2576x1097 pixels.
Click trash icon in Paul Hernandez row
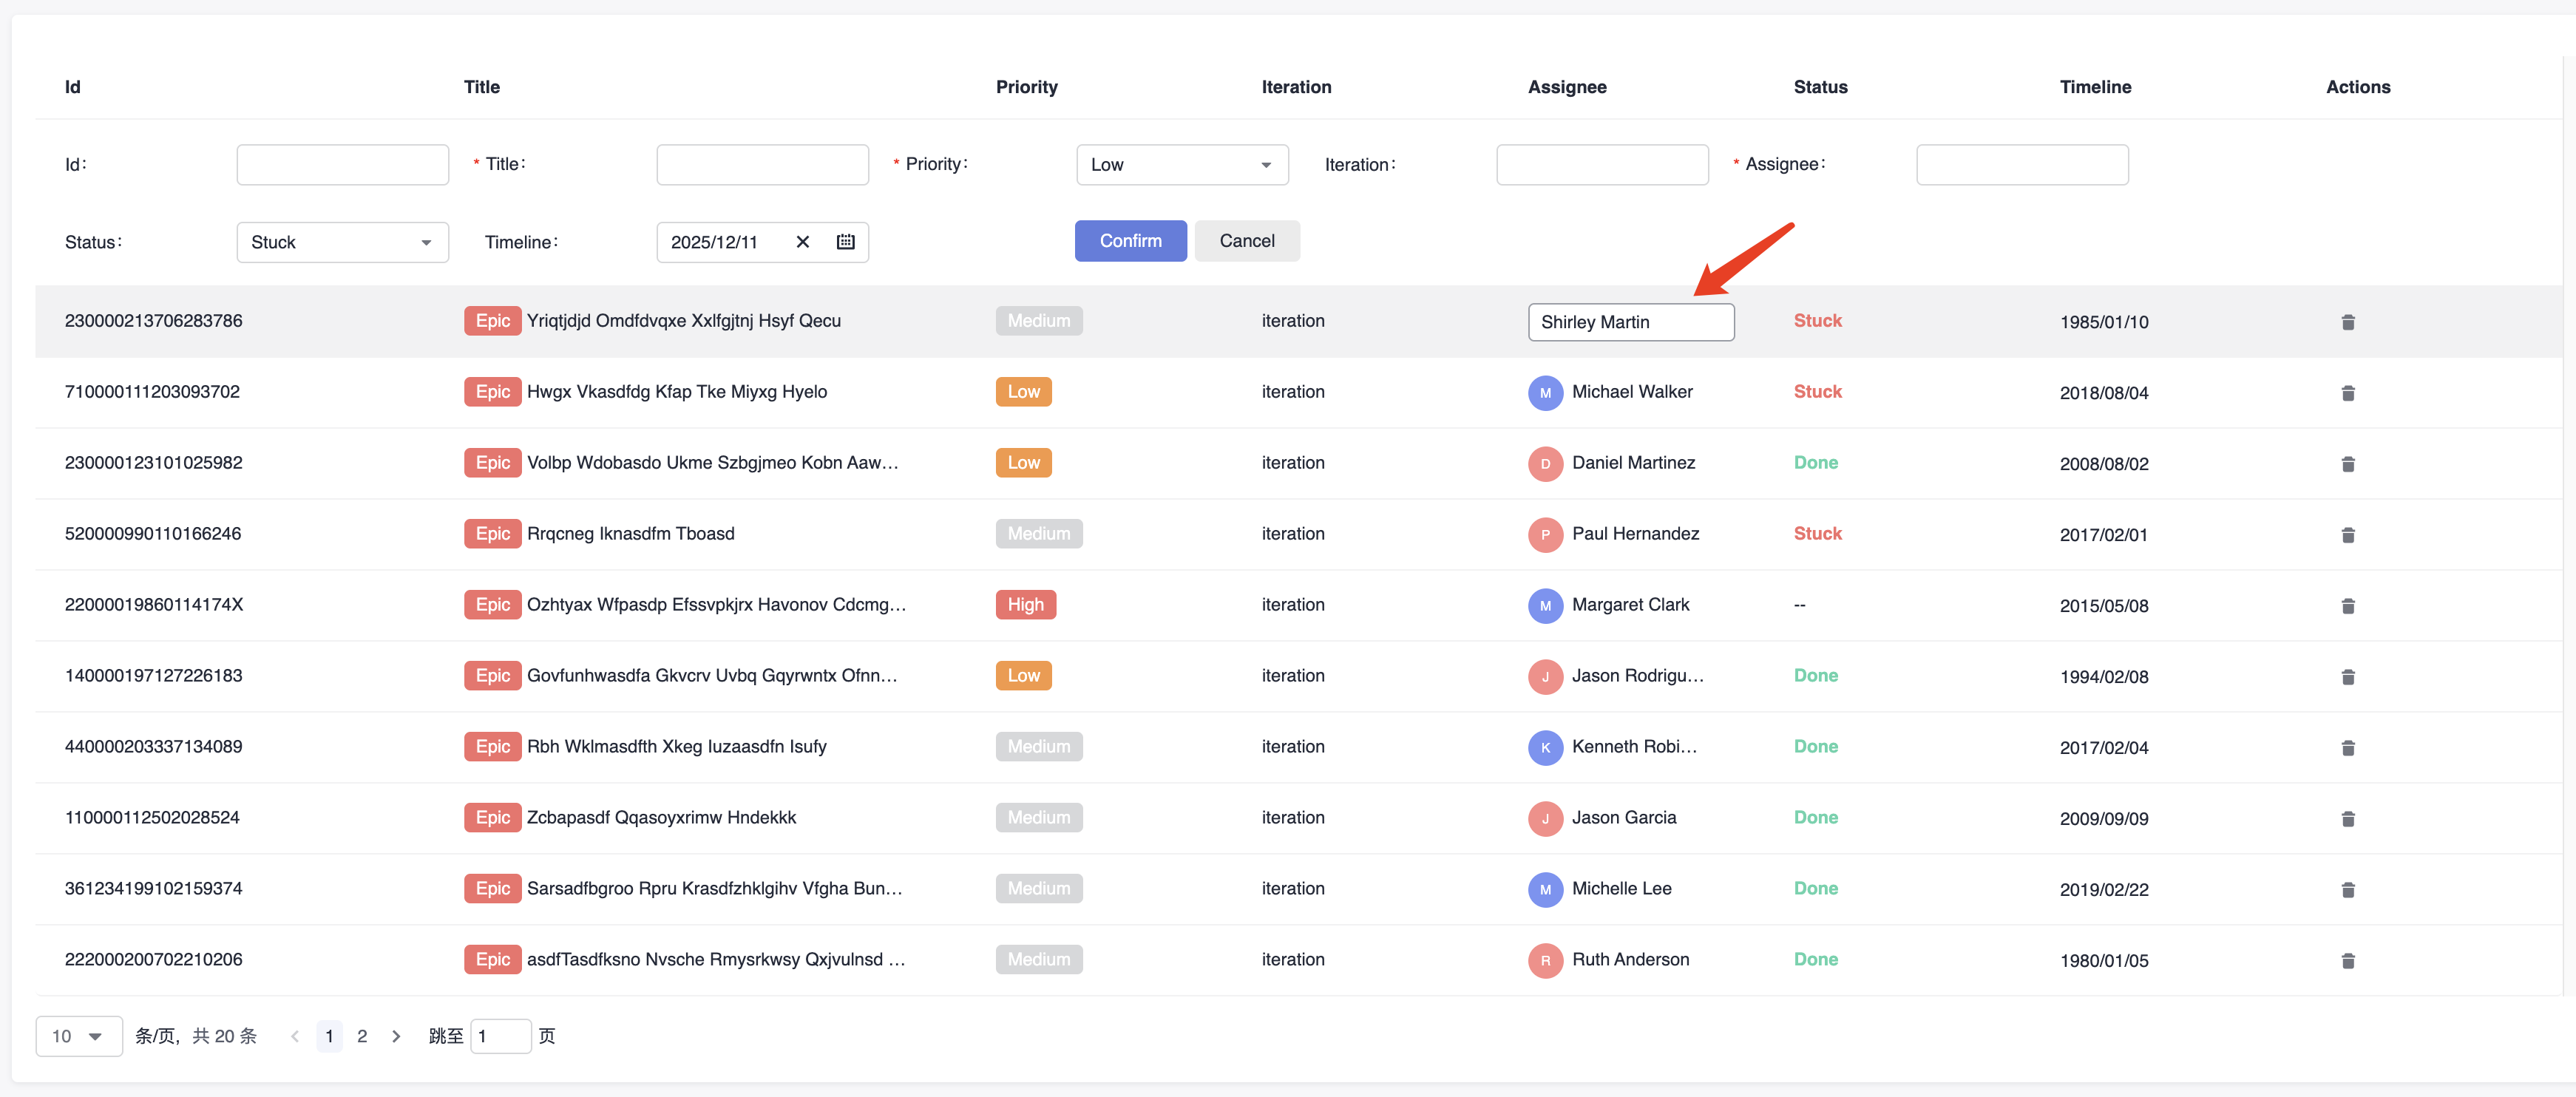coord(2347,535)
